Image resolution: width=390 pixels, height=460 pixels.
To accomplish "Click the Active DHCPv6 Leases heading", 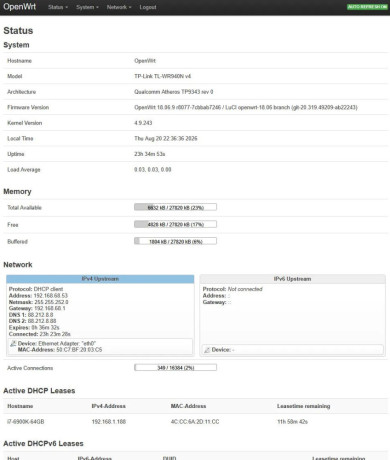I will [x=43, y=444].
